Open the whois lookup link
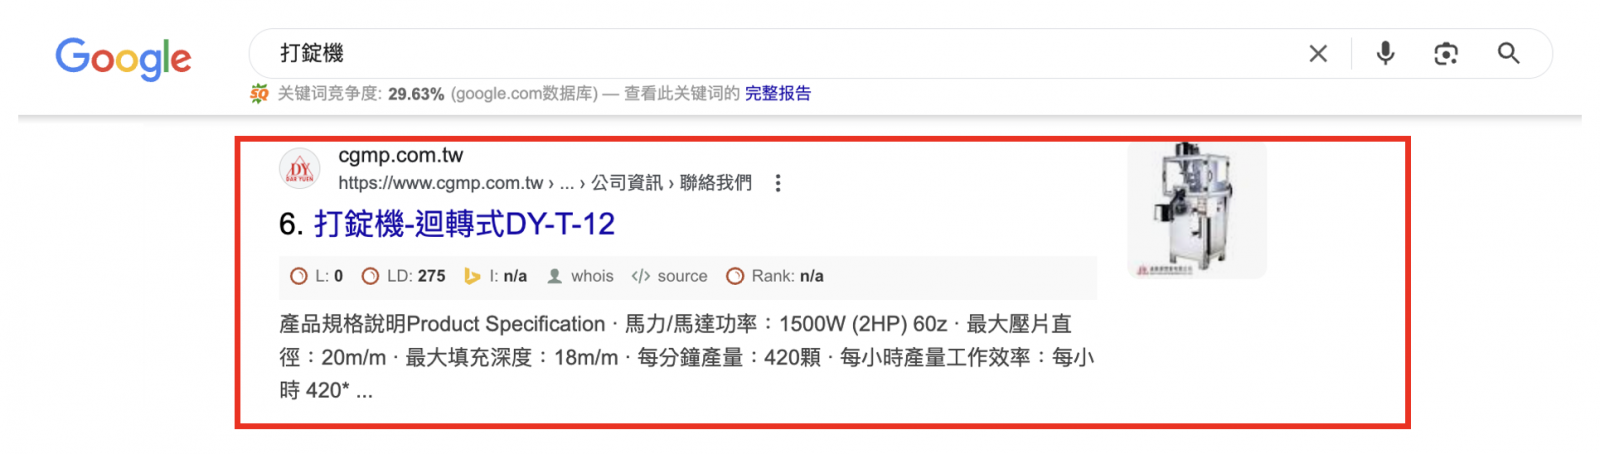 point(581,276)
